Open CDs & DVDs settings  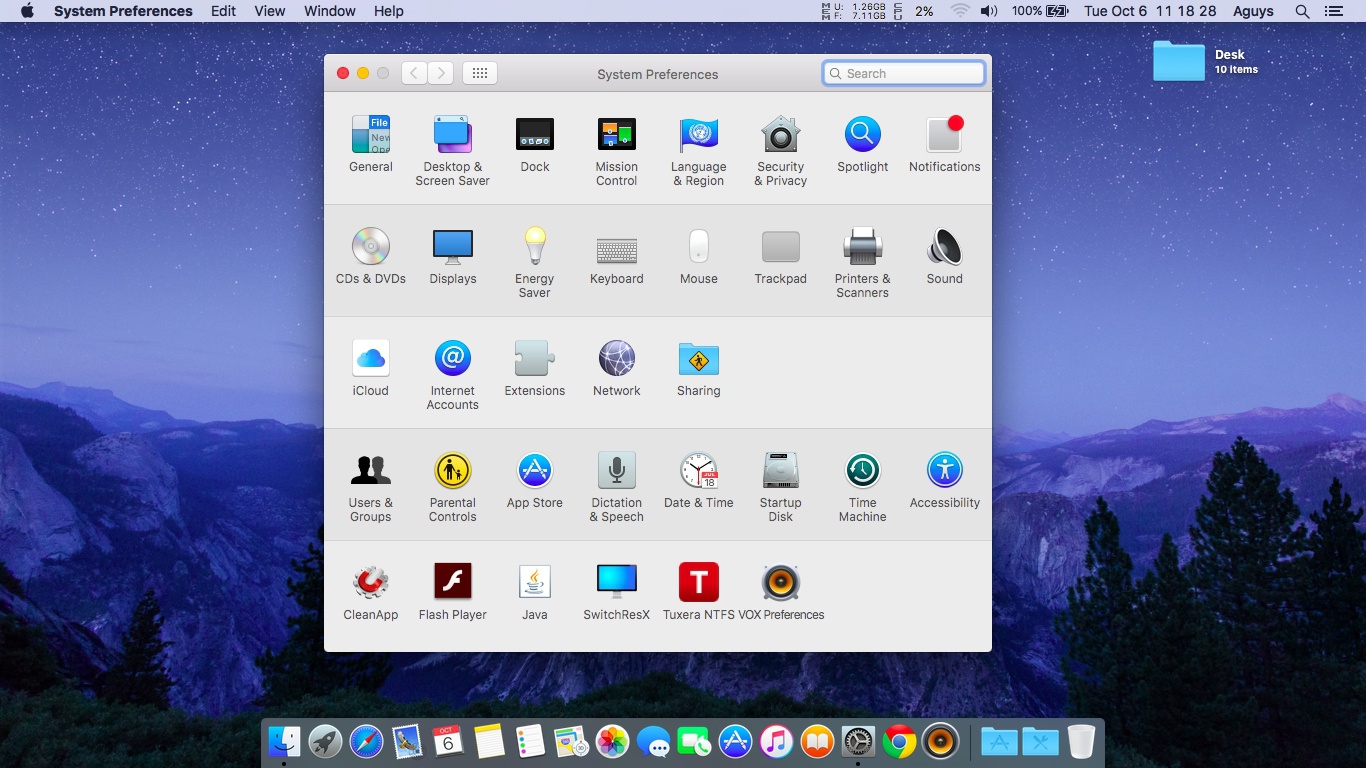coord(371,257)
